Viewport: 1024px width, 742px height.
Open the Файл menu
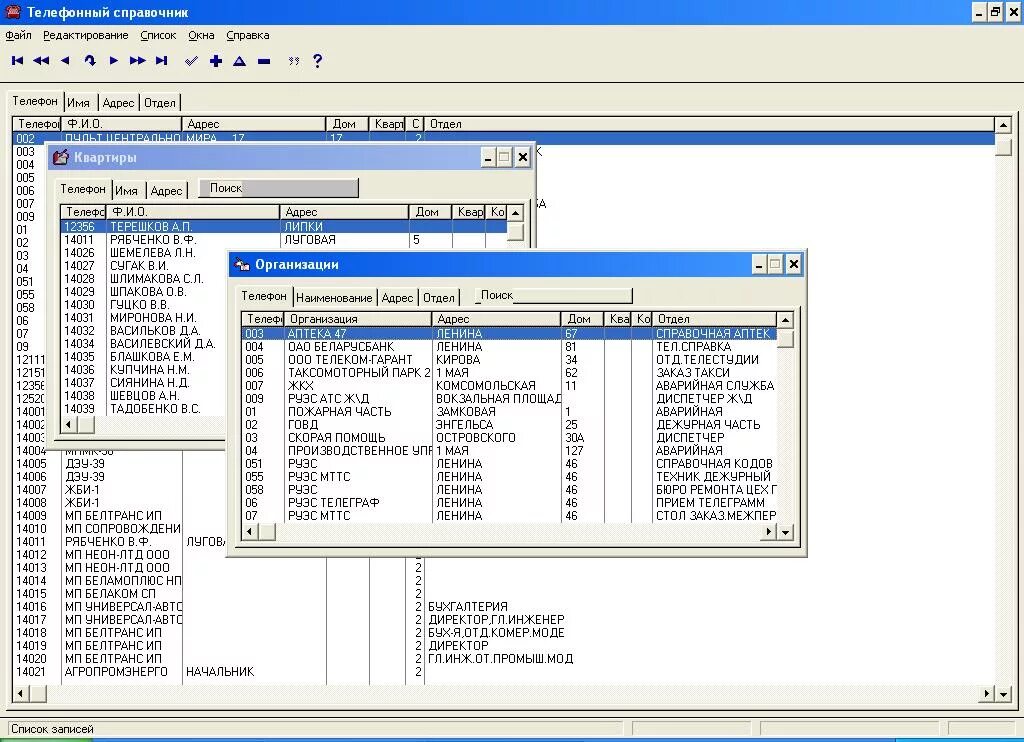coord(18,35)
